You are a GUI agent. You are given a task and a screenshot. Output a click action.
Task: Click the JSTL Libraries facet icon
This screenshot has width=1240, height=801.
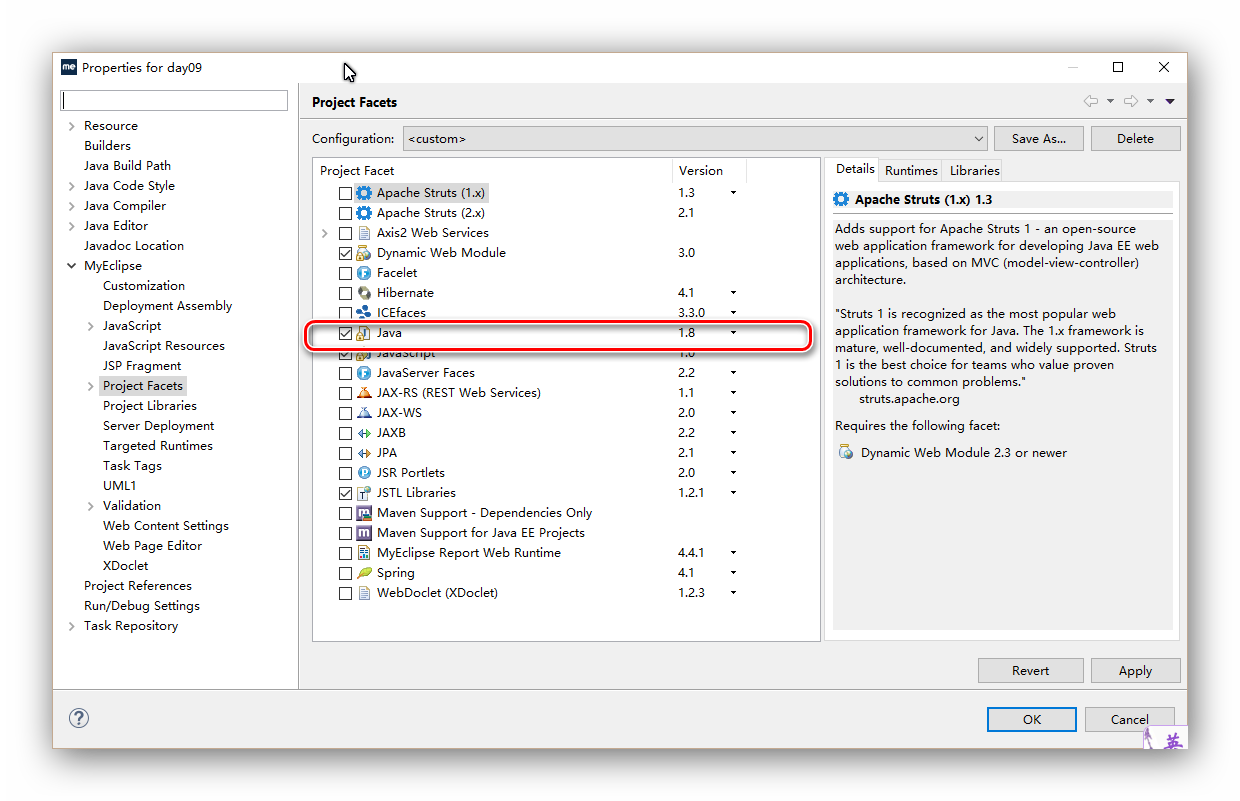pos(364,493)
